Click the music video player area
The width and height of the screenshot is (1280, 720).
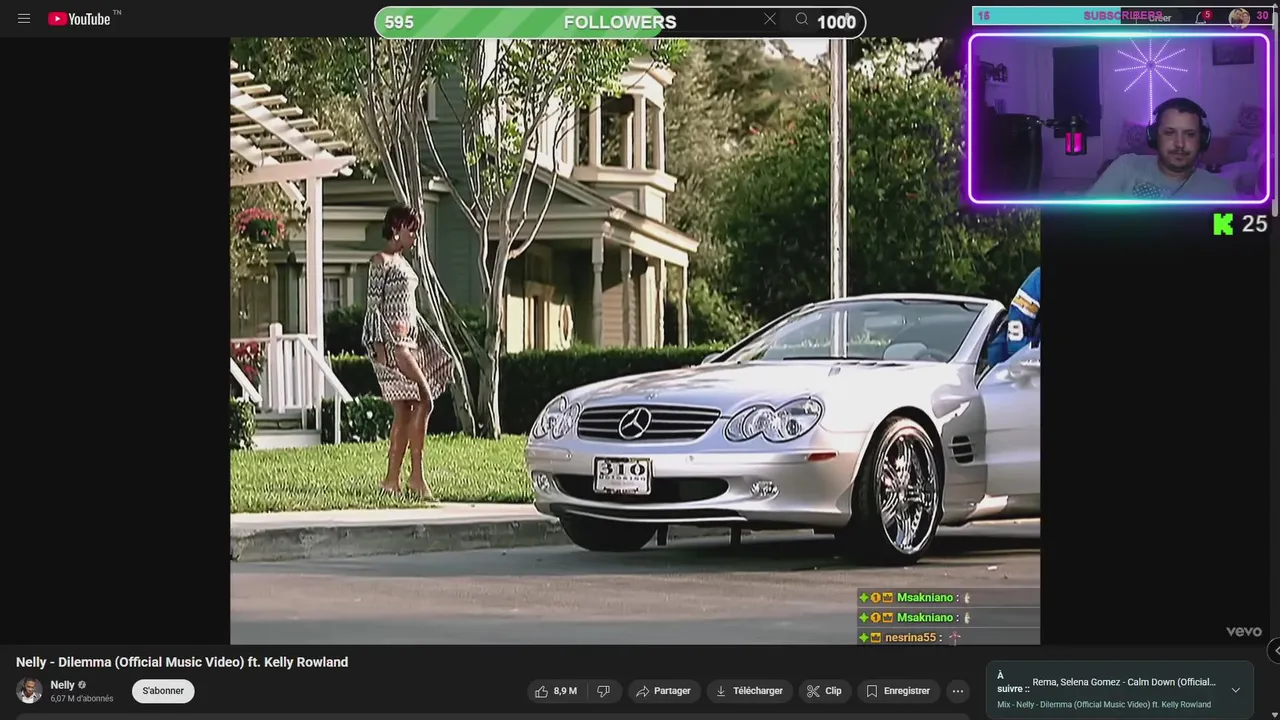[x=635, y=341]
